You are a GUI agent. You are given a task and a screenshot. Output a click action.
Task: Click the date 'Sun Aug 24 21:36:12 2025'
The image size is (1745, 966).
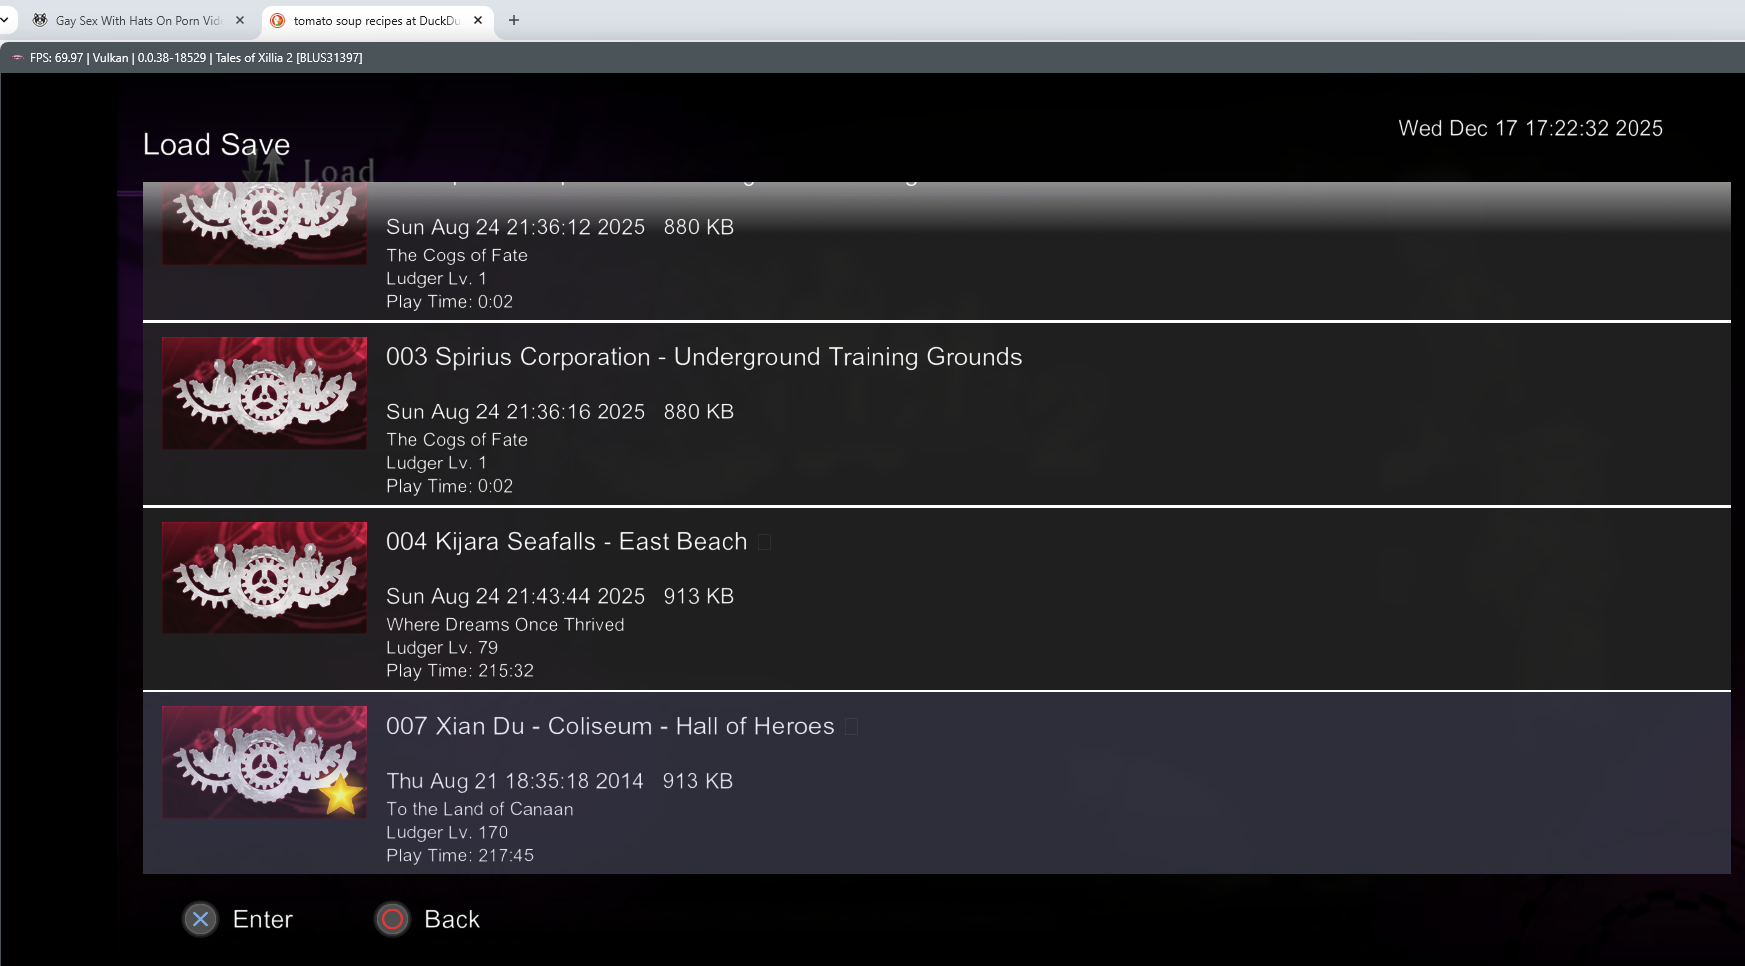515,227
